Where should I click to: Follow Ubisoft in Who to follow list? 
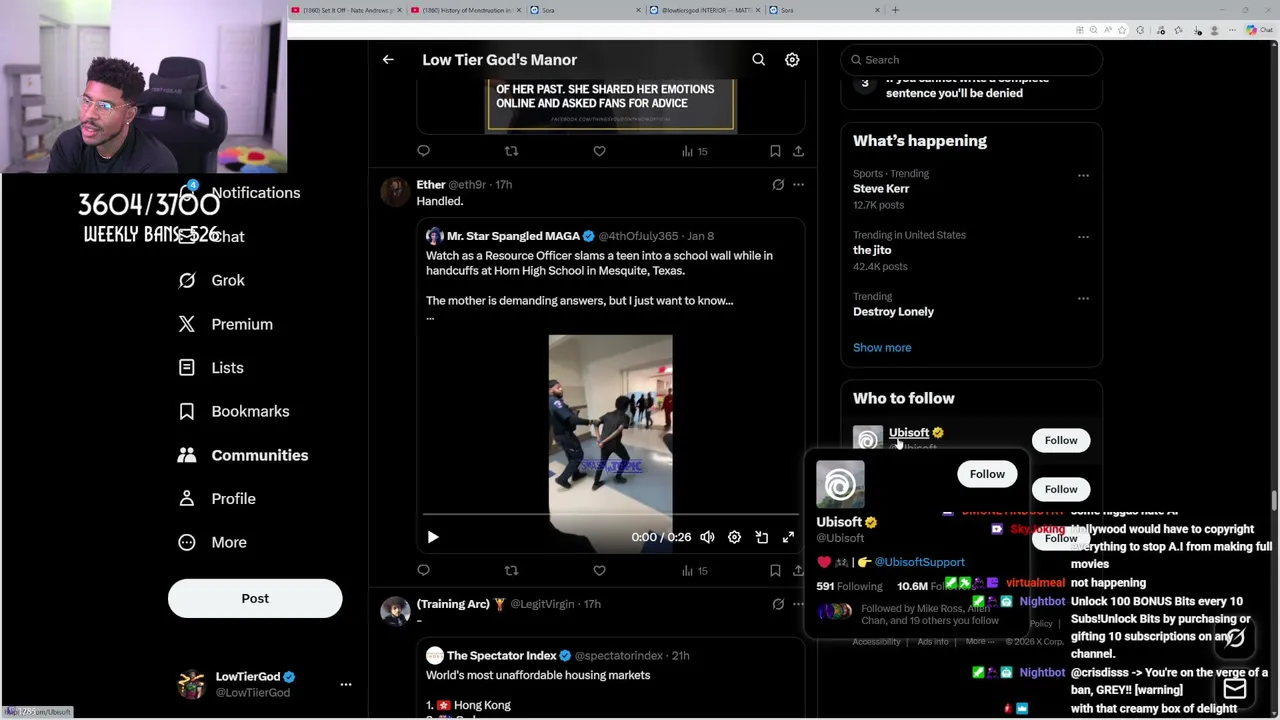coord(1061,440)
